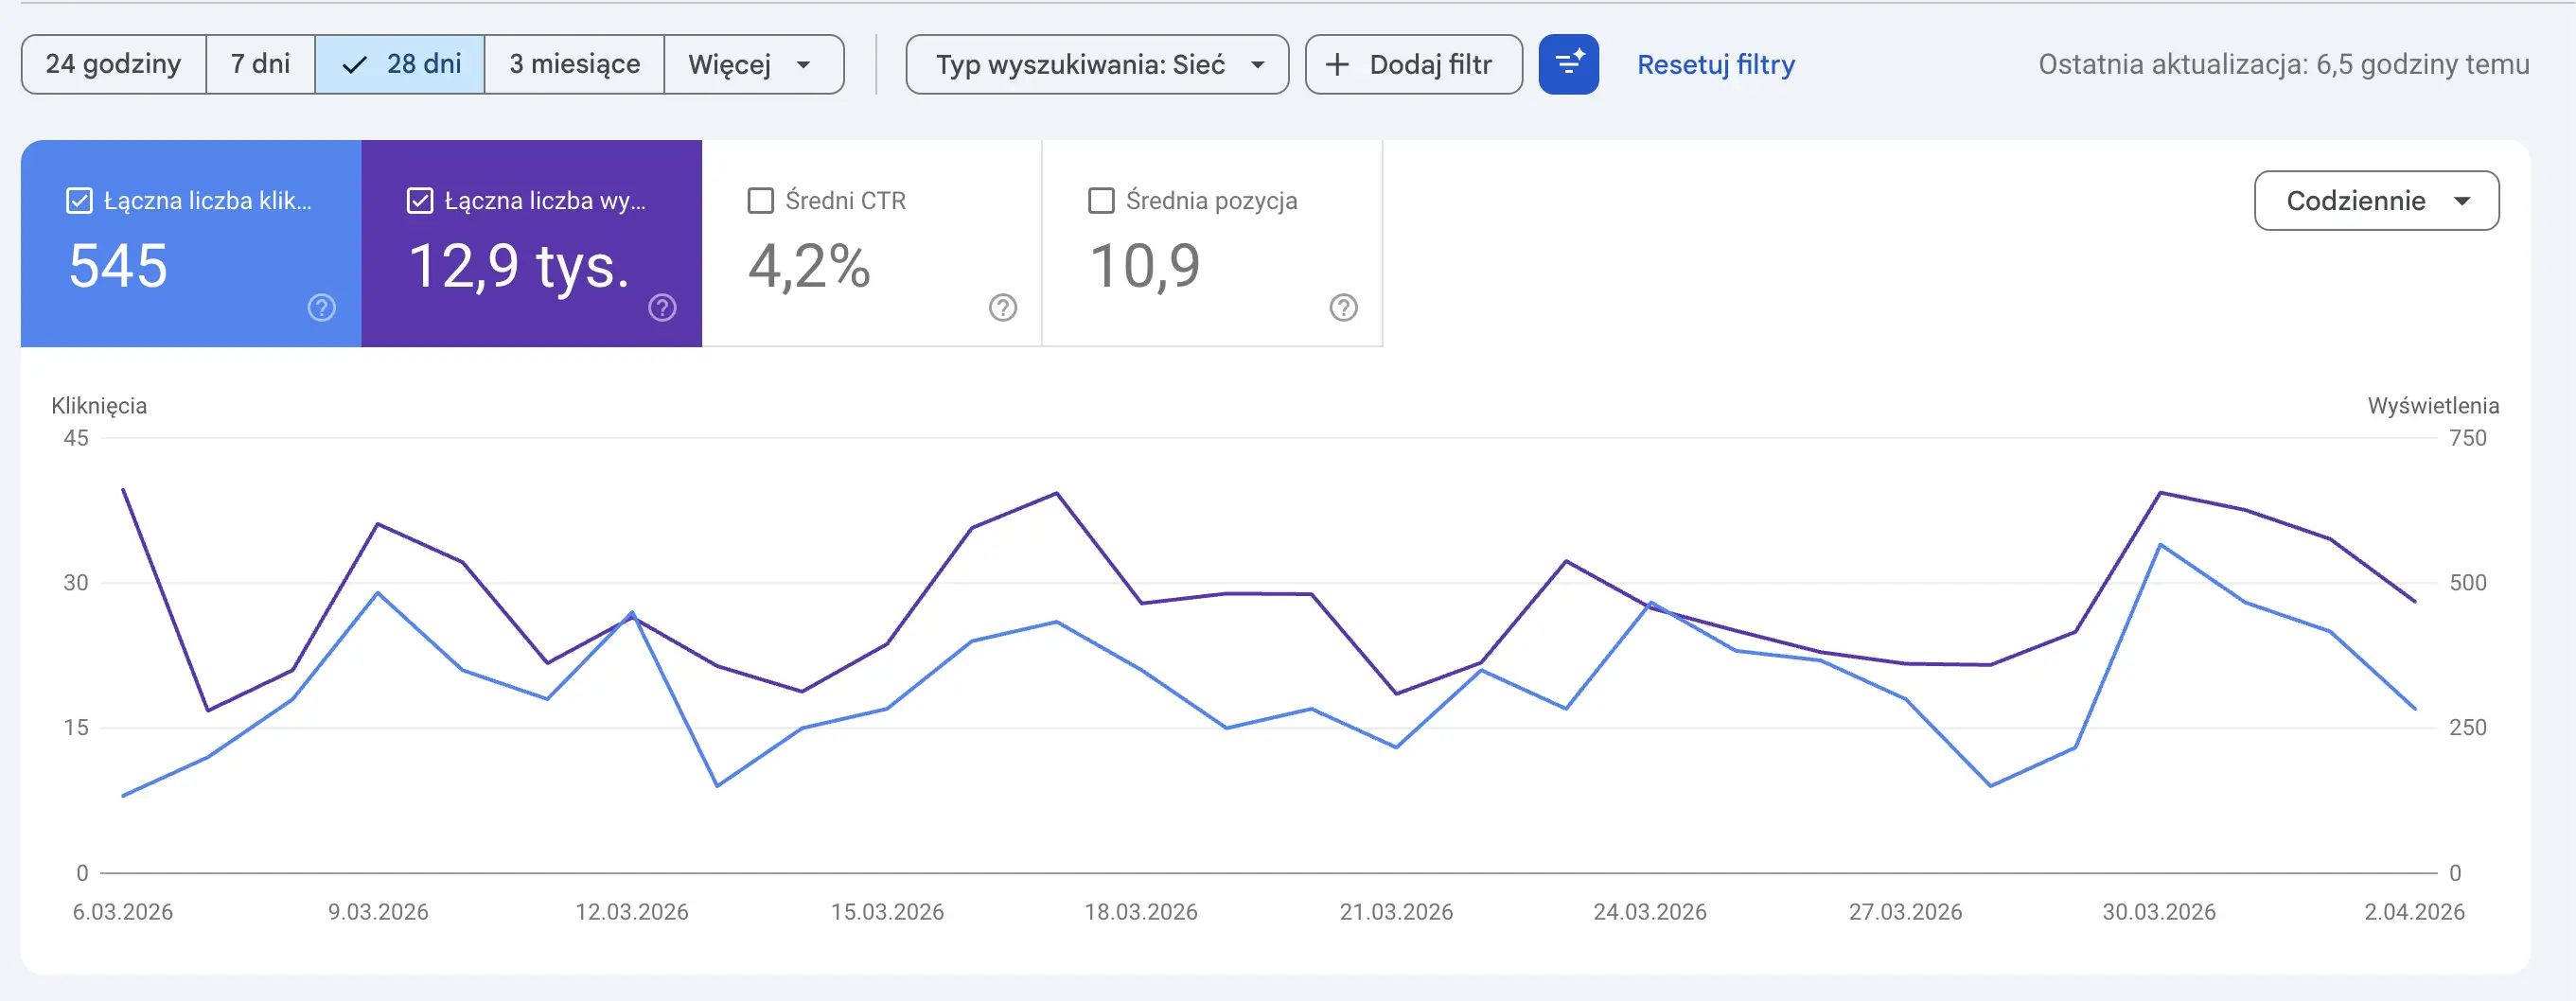Enable the Średnia pozycja checkbox
2576x1001 pixels.
tap(1101, 201)
